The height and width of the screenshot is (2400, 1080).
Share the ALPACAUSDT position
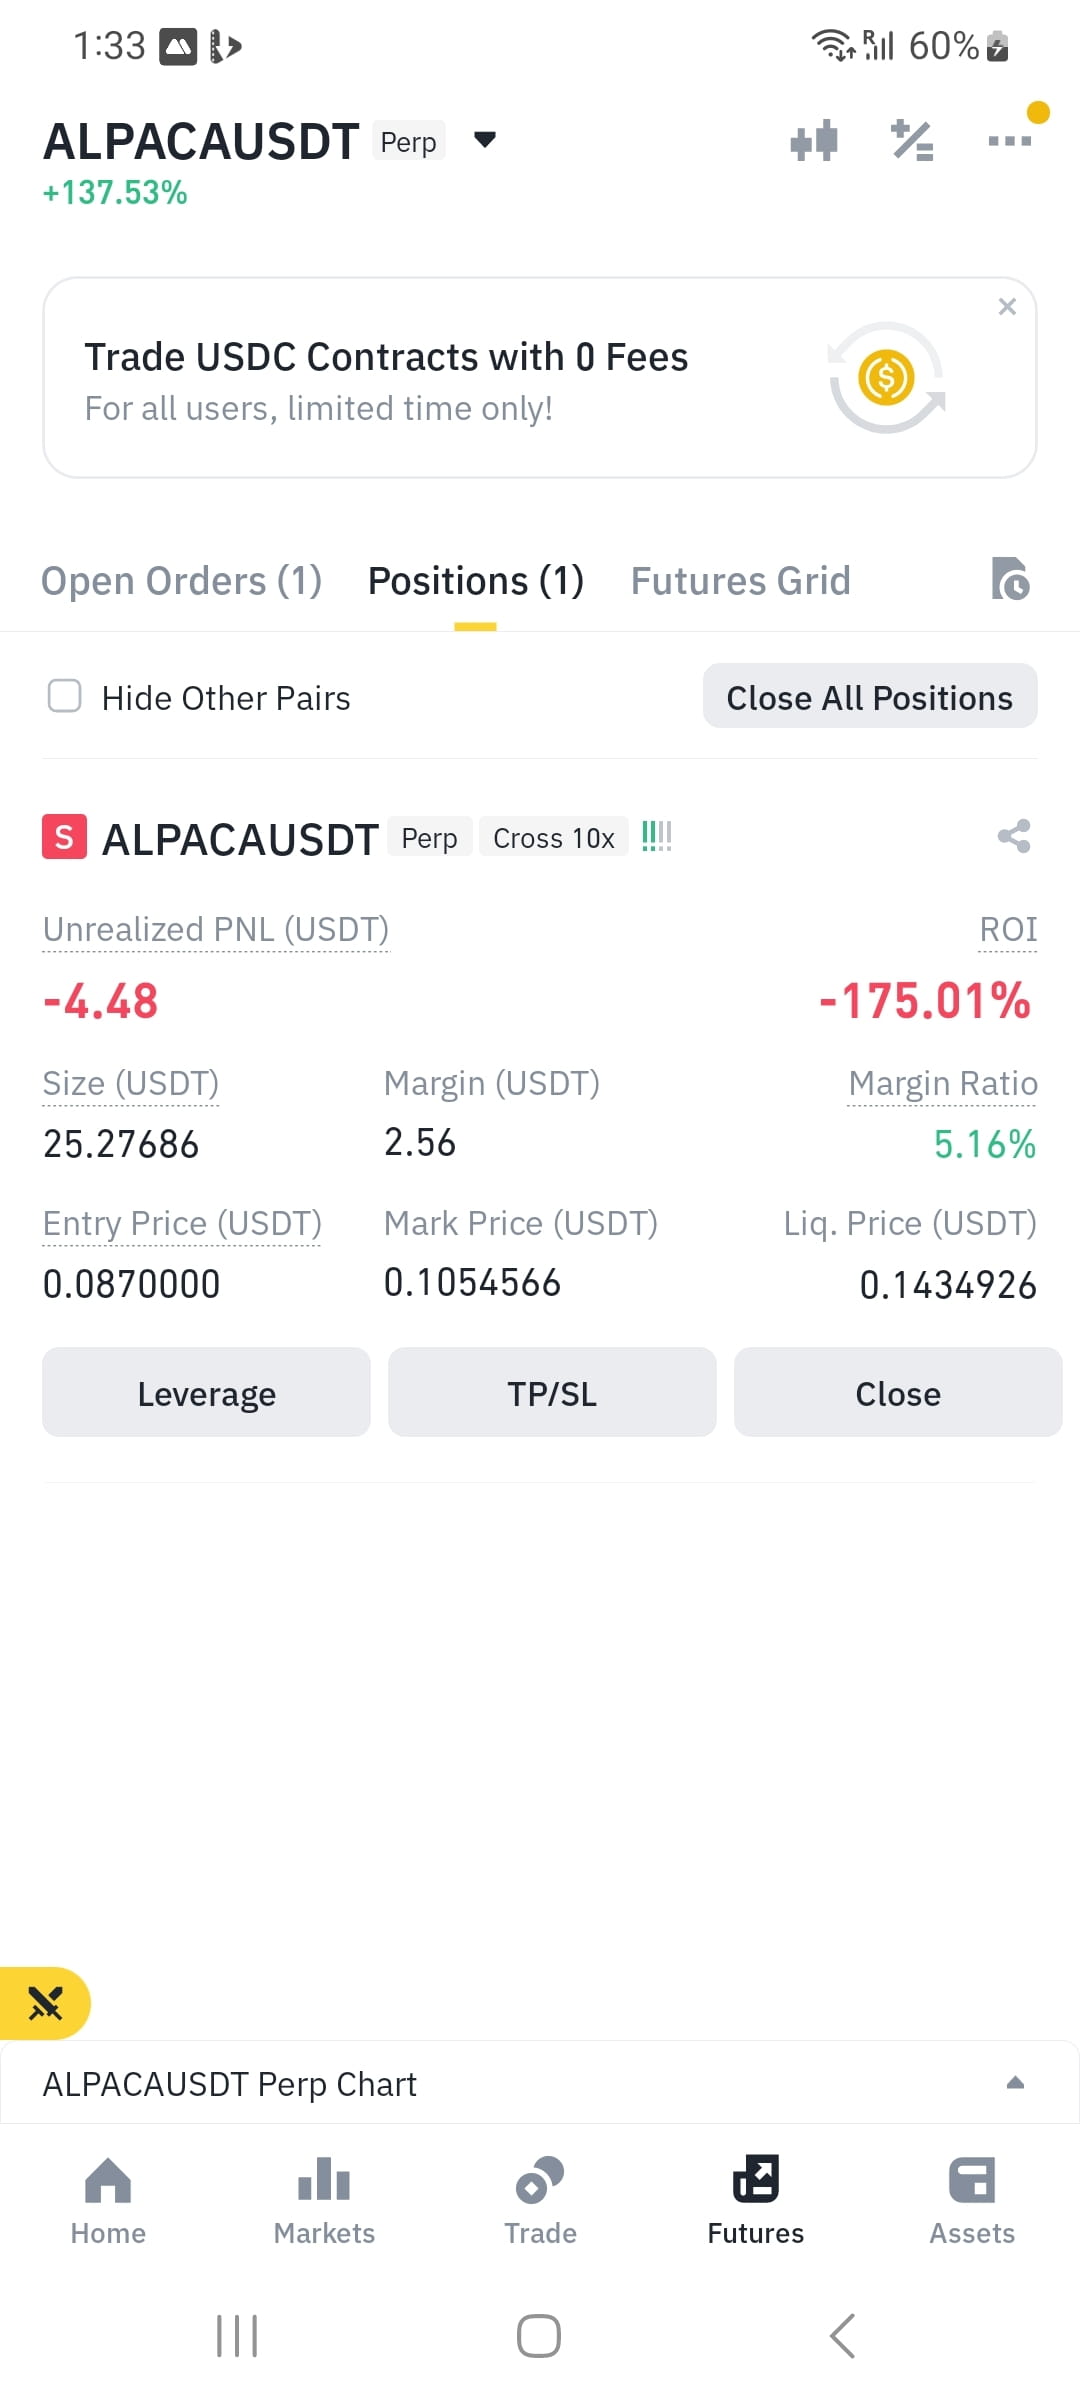point(1014,836)
